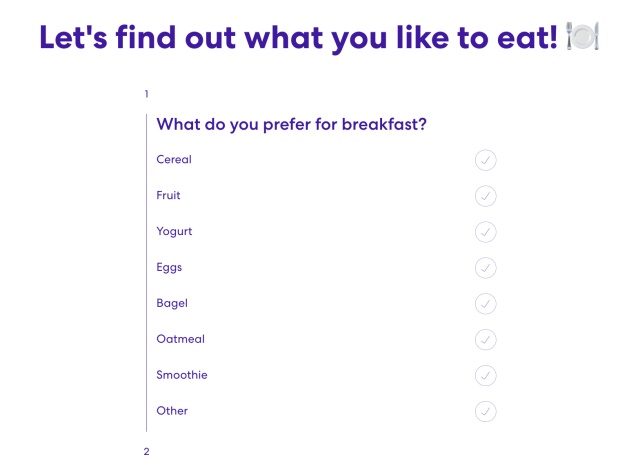Click the Bagel option label
The height and width of the screenshot is (466, 640).
172,303
